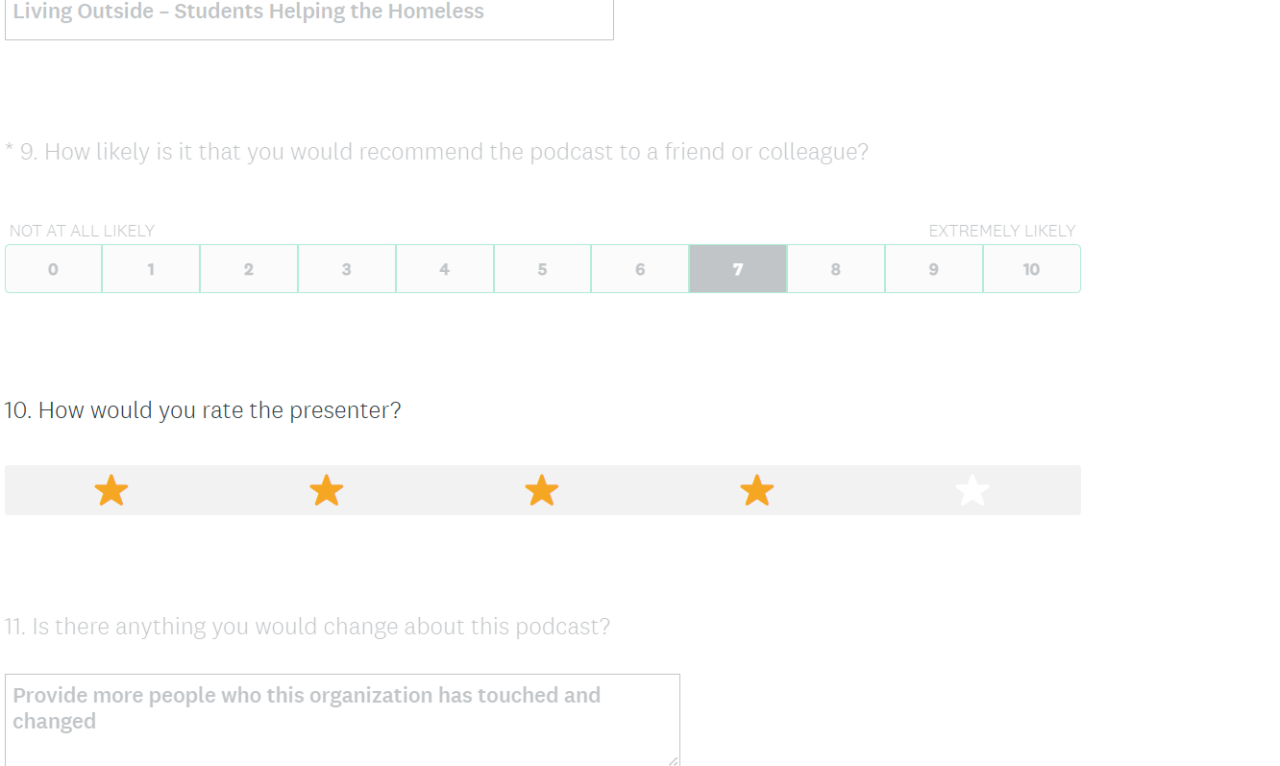The width and height of the screenshot is (1280, 766).
Task: Pick 2 on the recommend scale
Action: click(249, 269)
